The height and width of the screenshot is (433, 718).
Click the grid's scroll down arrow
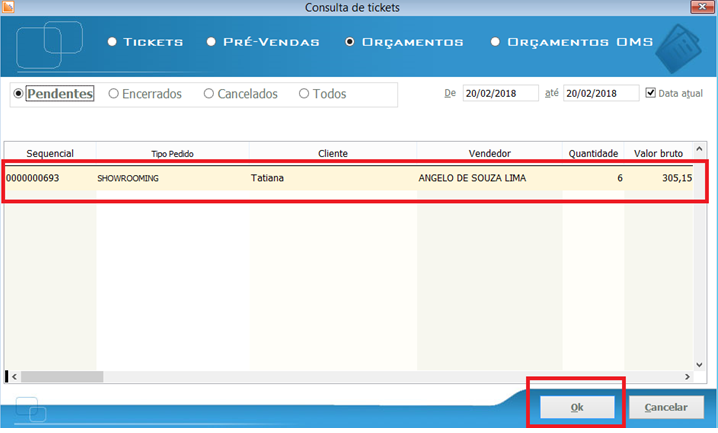699,365
